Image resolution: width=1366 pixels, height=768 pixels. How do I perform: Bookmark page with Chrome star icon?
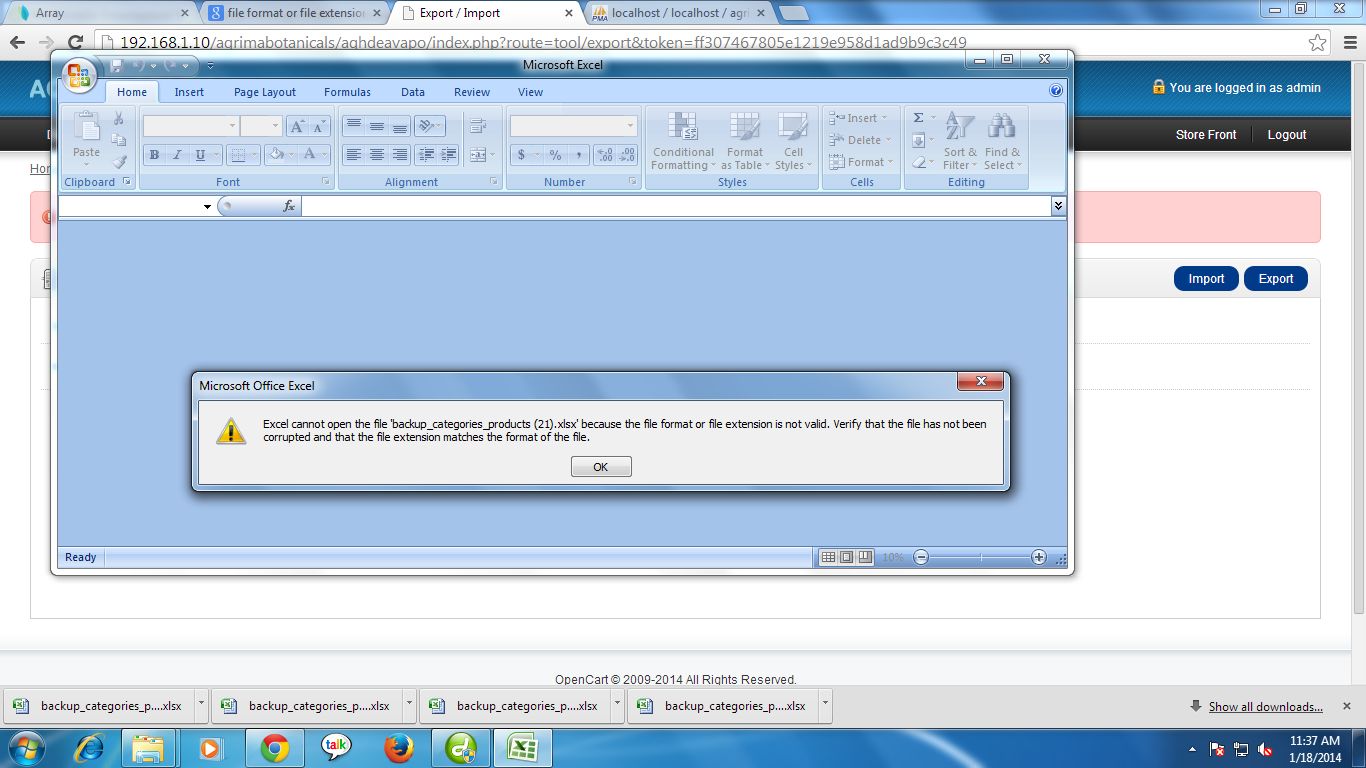tap(1318, 43)
